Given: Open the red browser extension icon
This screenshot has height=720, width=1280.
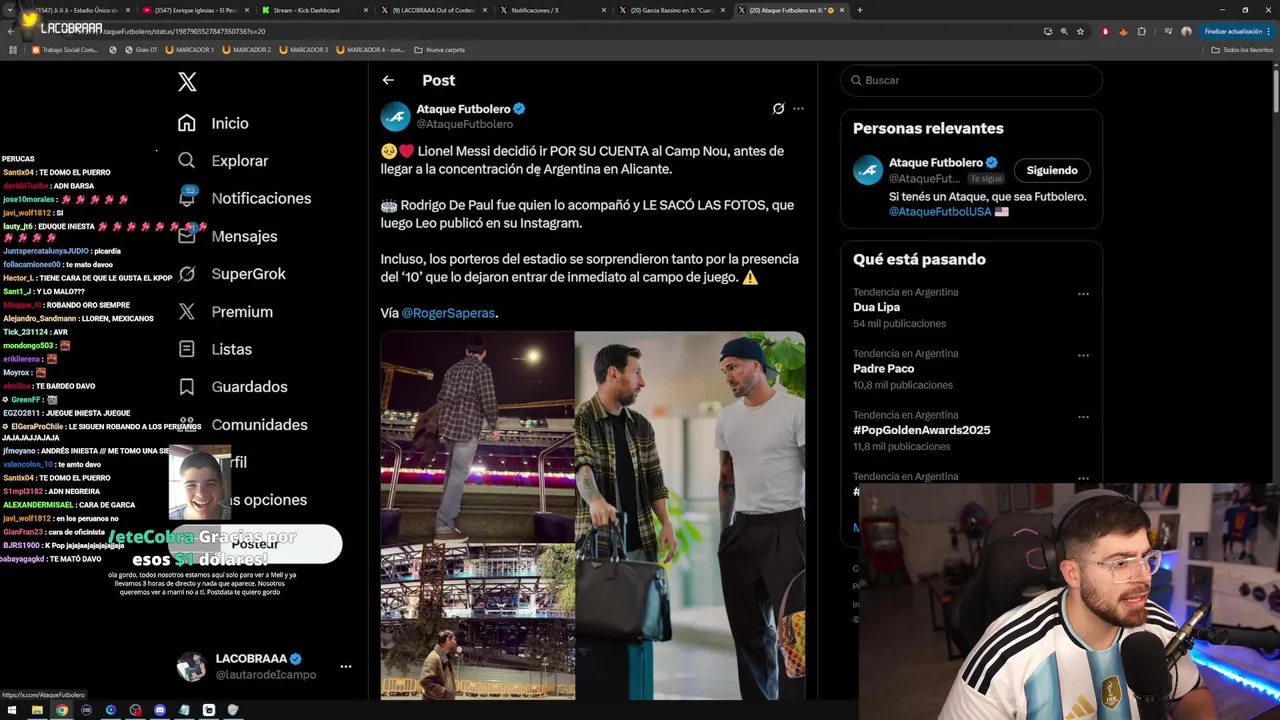Looking at the screenshot, I should click(x=1105, y=32).
